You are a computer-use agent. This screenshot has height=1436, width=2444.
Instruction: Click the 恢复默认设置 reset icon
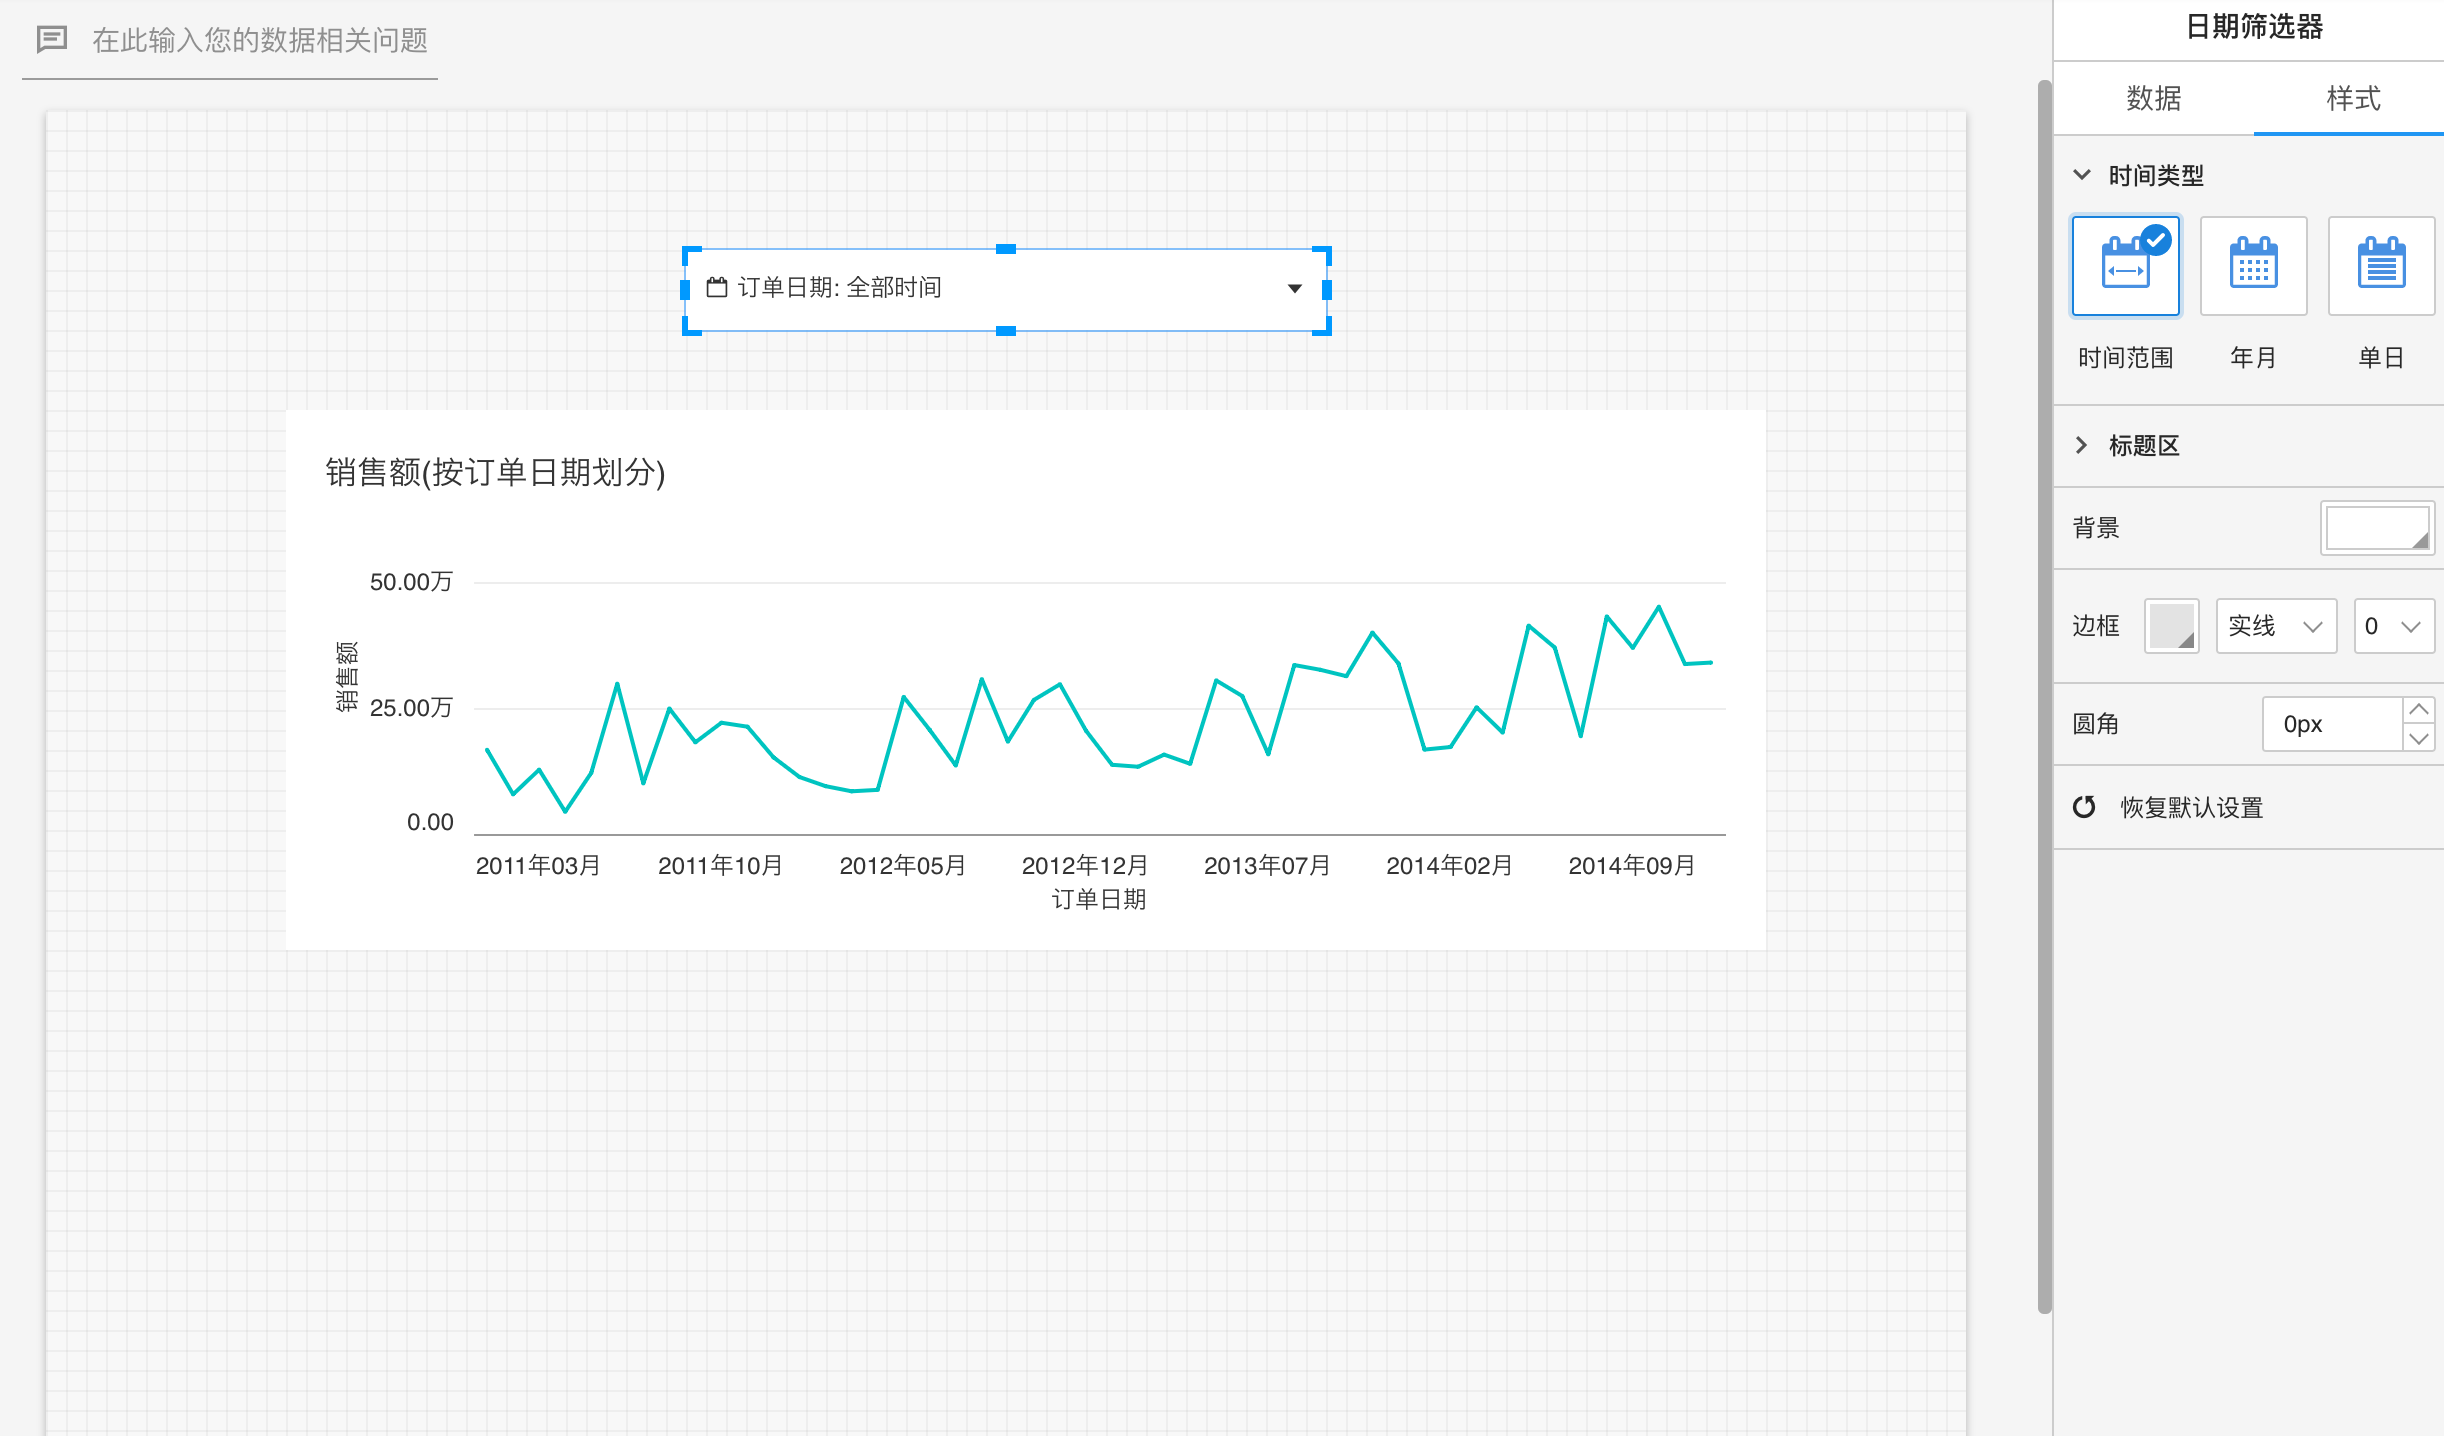pos(2084,807)
